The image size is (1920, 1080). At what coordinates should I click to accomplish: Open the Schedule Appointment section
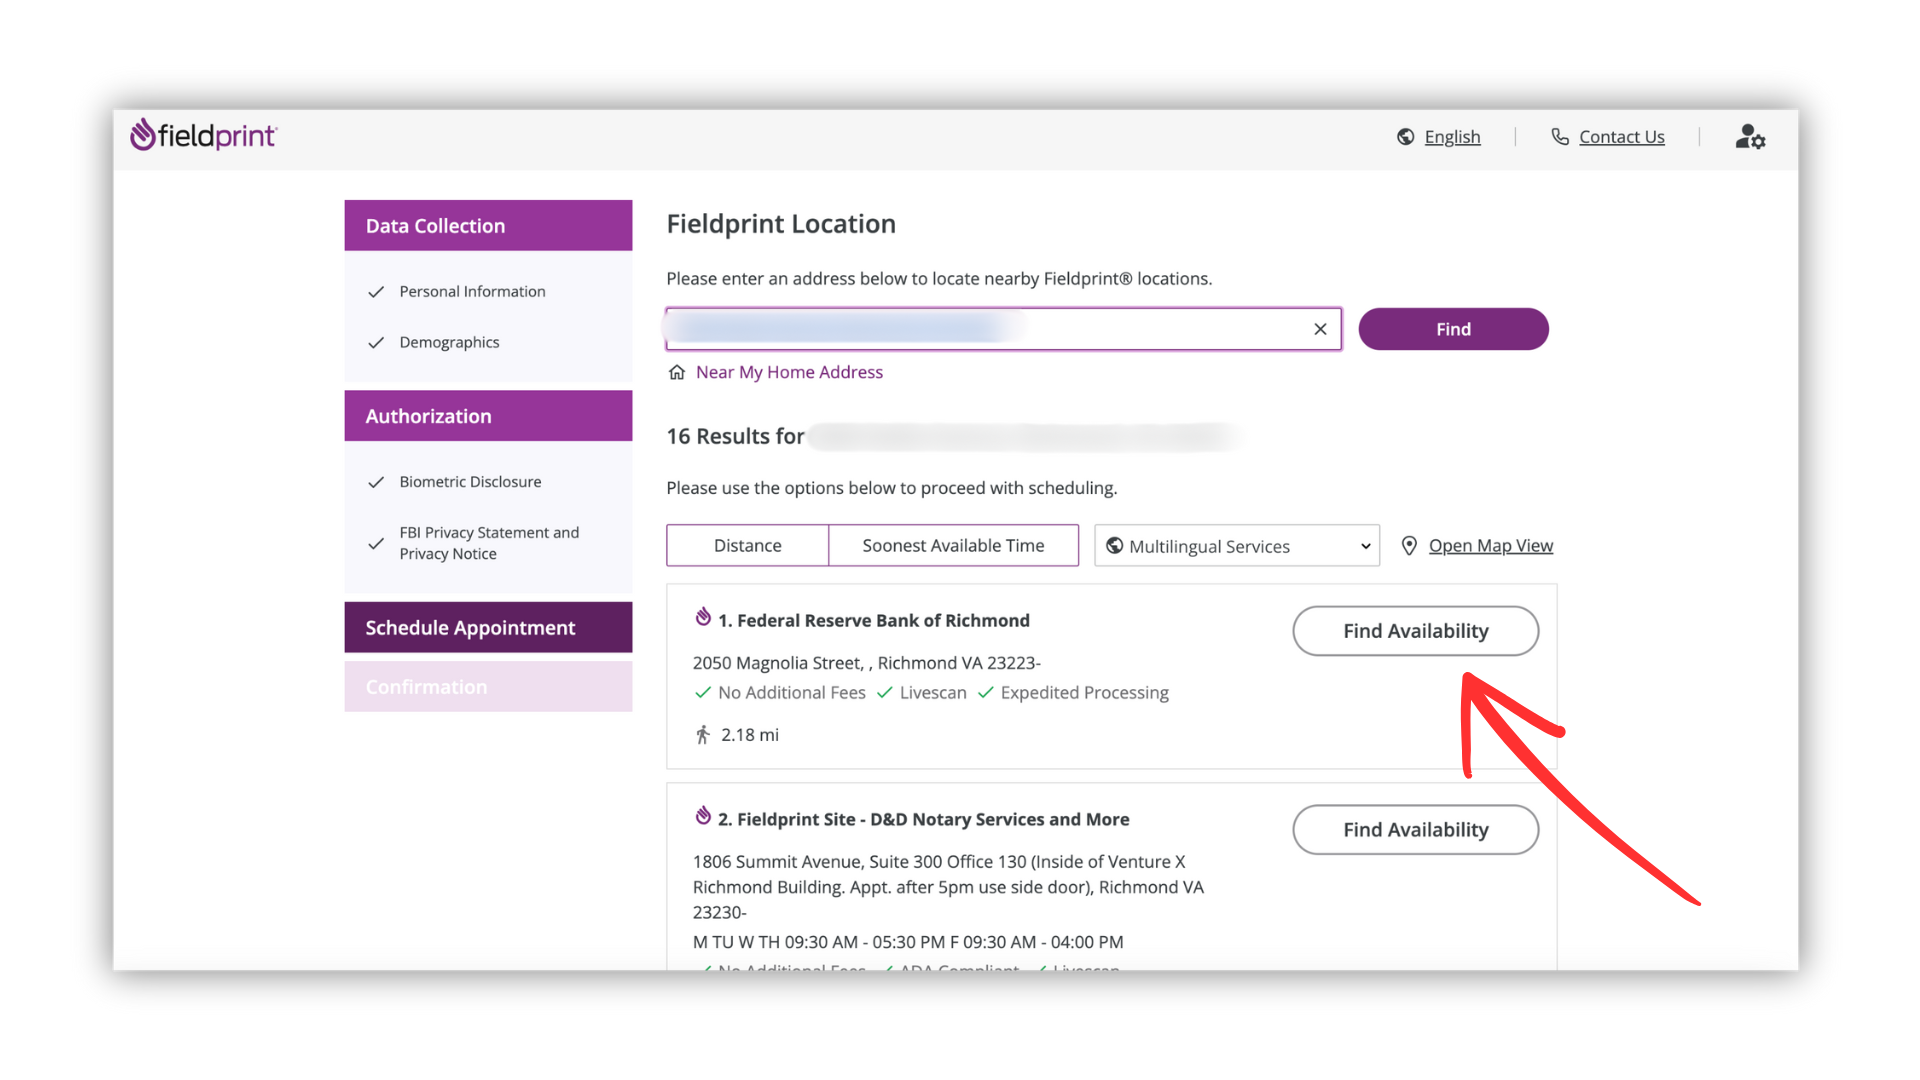click(488, 627)
